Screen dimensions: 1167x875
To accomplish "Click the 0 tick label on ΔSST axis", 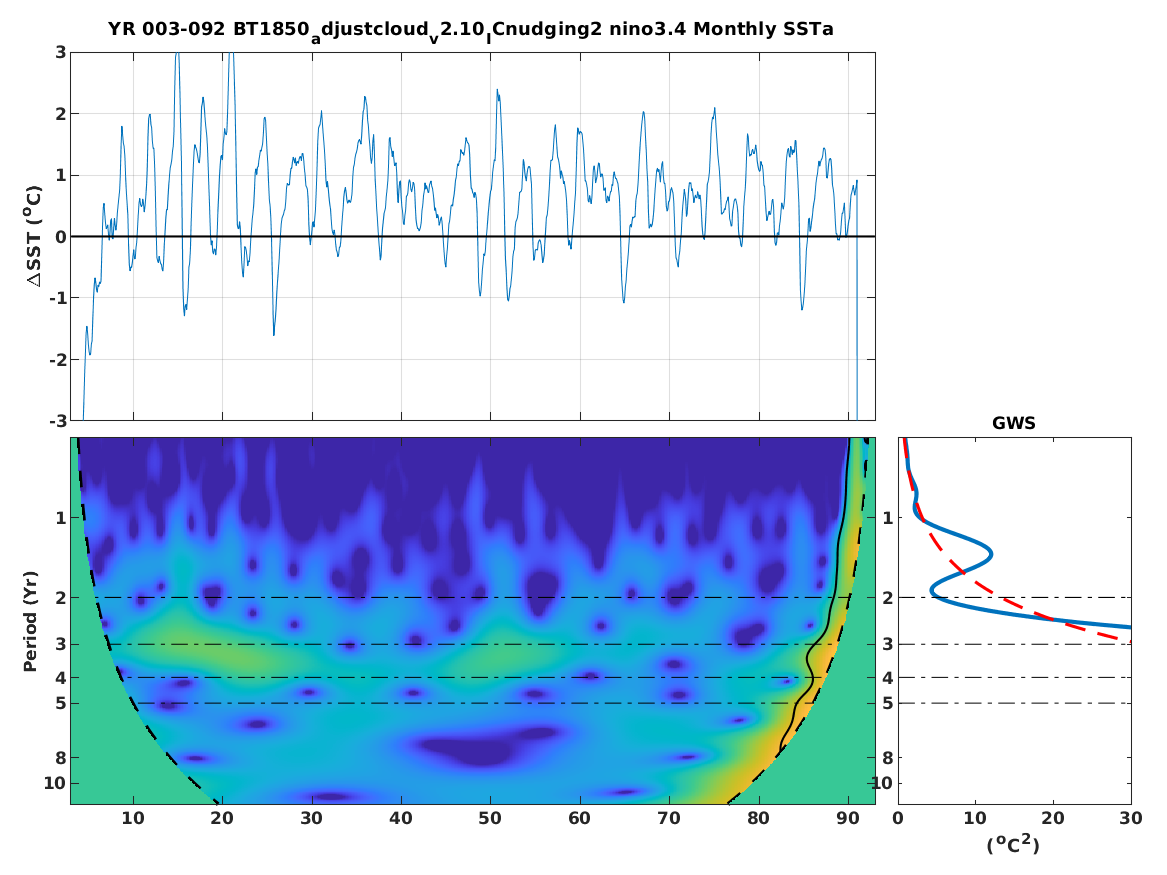I will [x=61, y=237].
